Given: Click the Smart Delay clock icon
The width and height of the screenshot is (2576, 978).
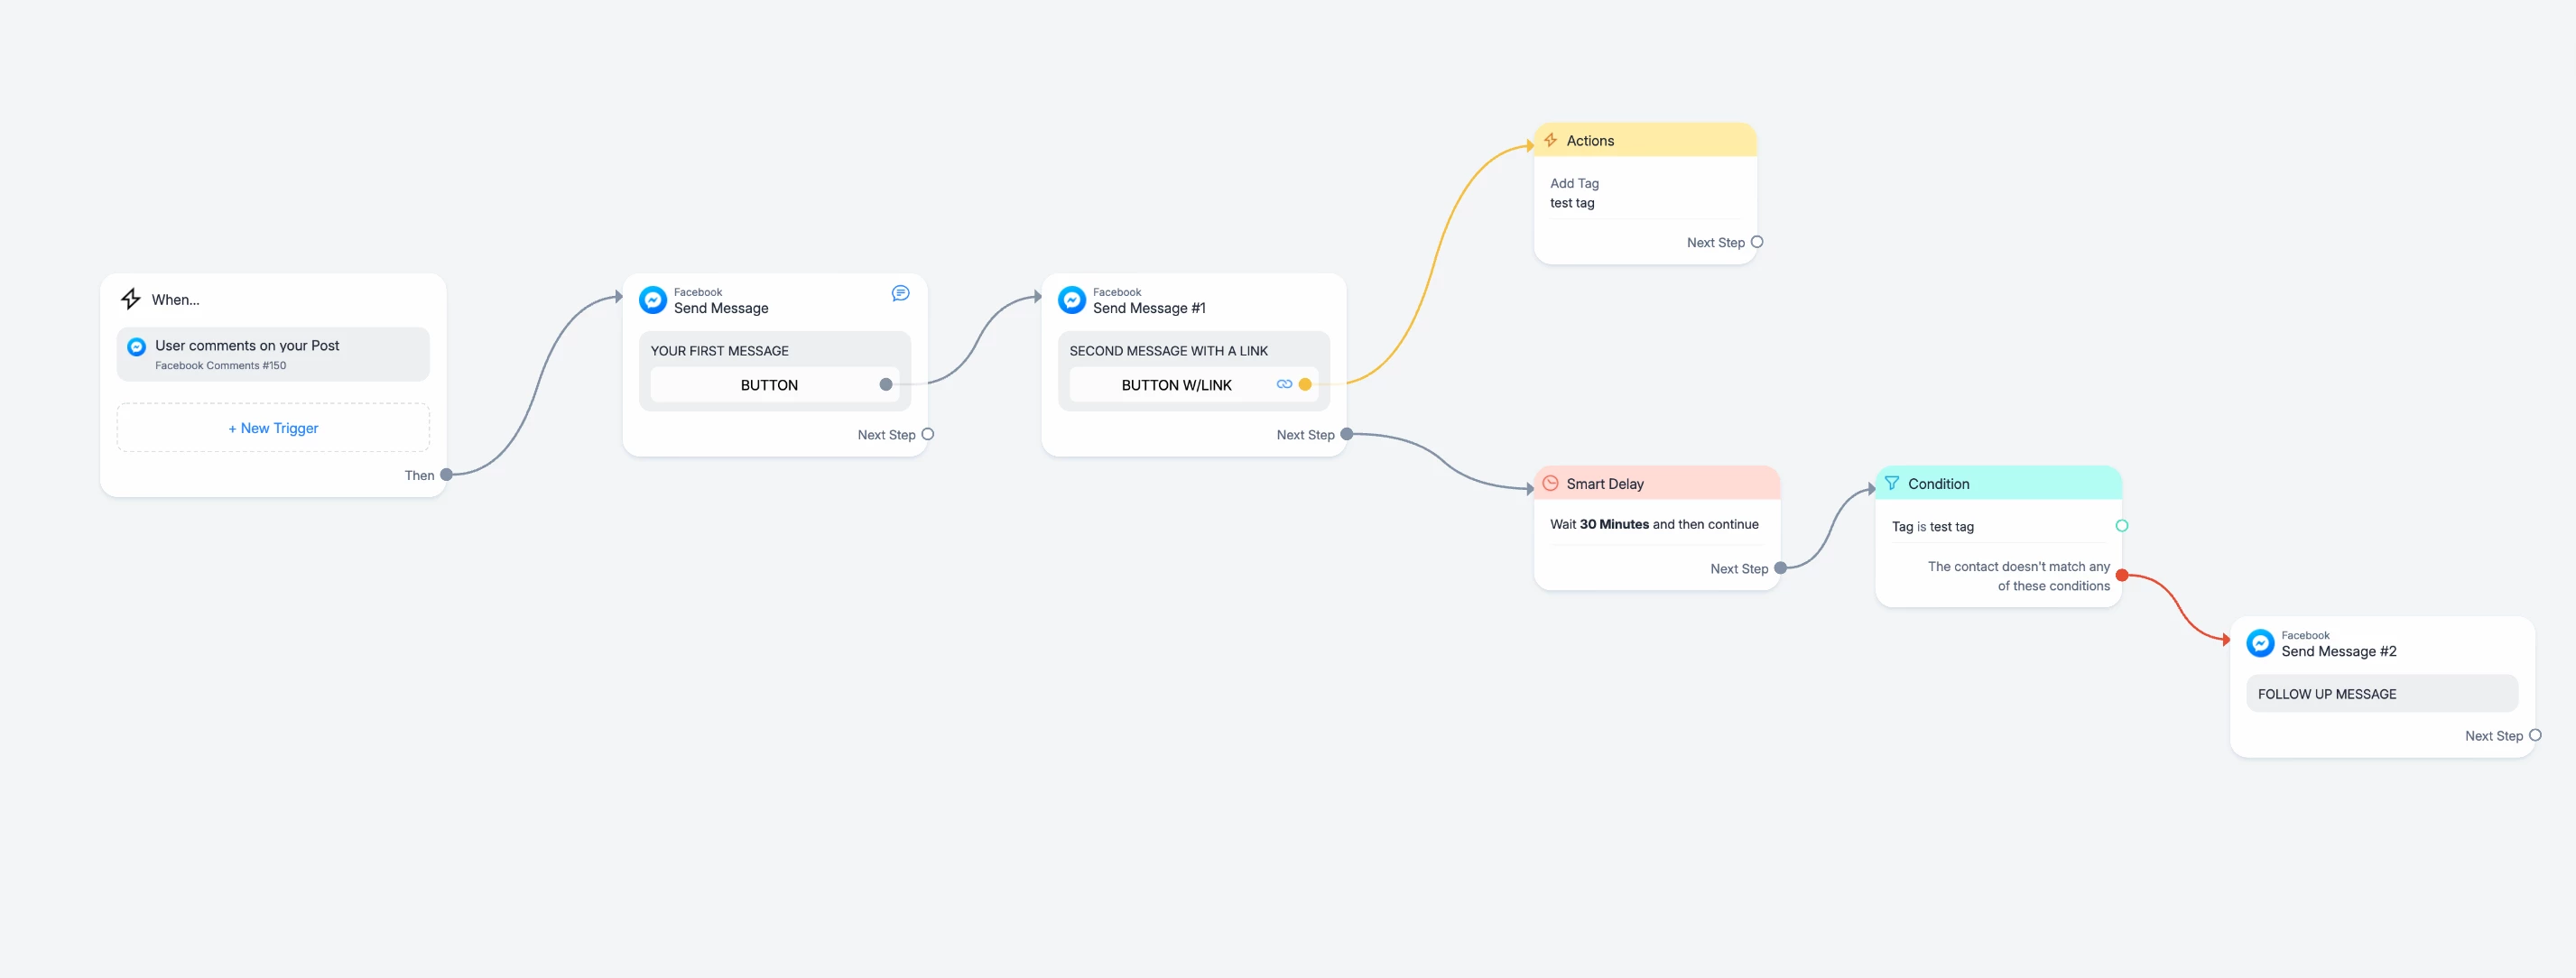Looking at the screenshot, I should click(x=1550, y=483).
